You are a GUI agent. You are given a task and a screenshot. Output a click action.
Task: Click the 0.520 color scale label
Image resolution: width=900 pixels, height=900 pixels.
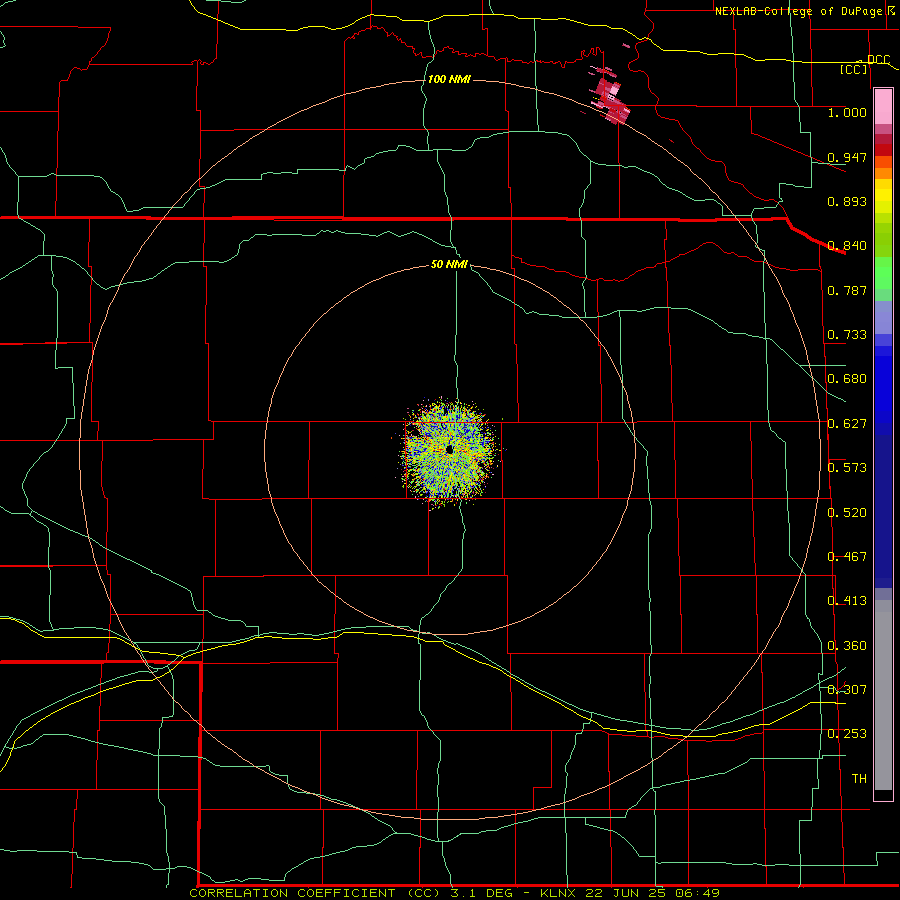coord(847,513)
